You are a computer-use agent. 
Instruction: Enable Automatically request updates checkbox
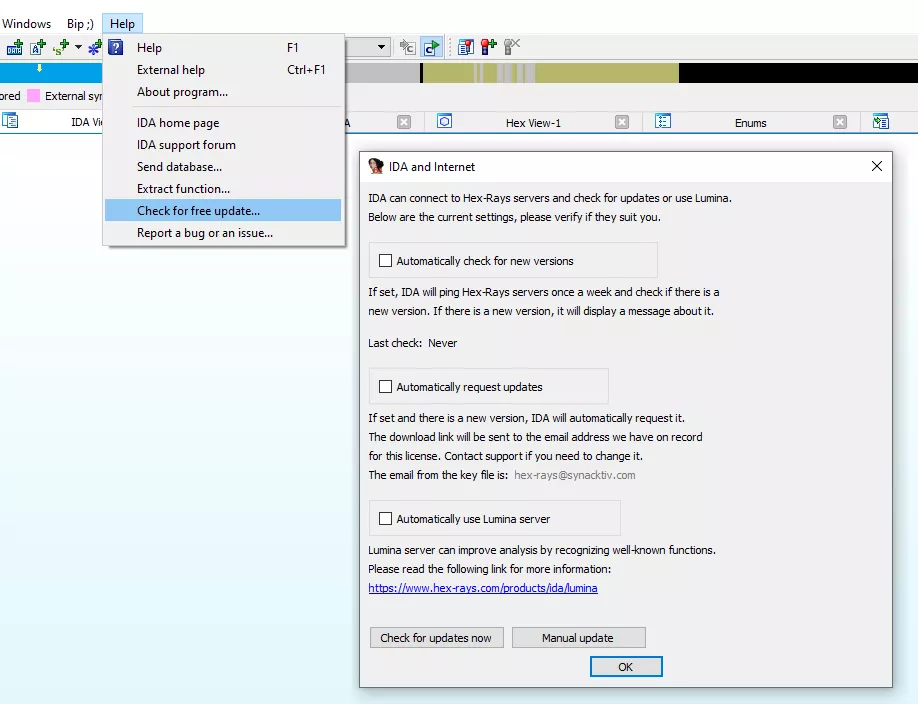pyautogui.click(x=385, y=387)
